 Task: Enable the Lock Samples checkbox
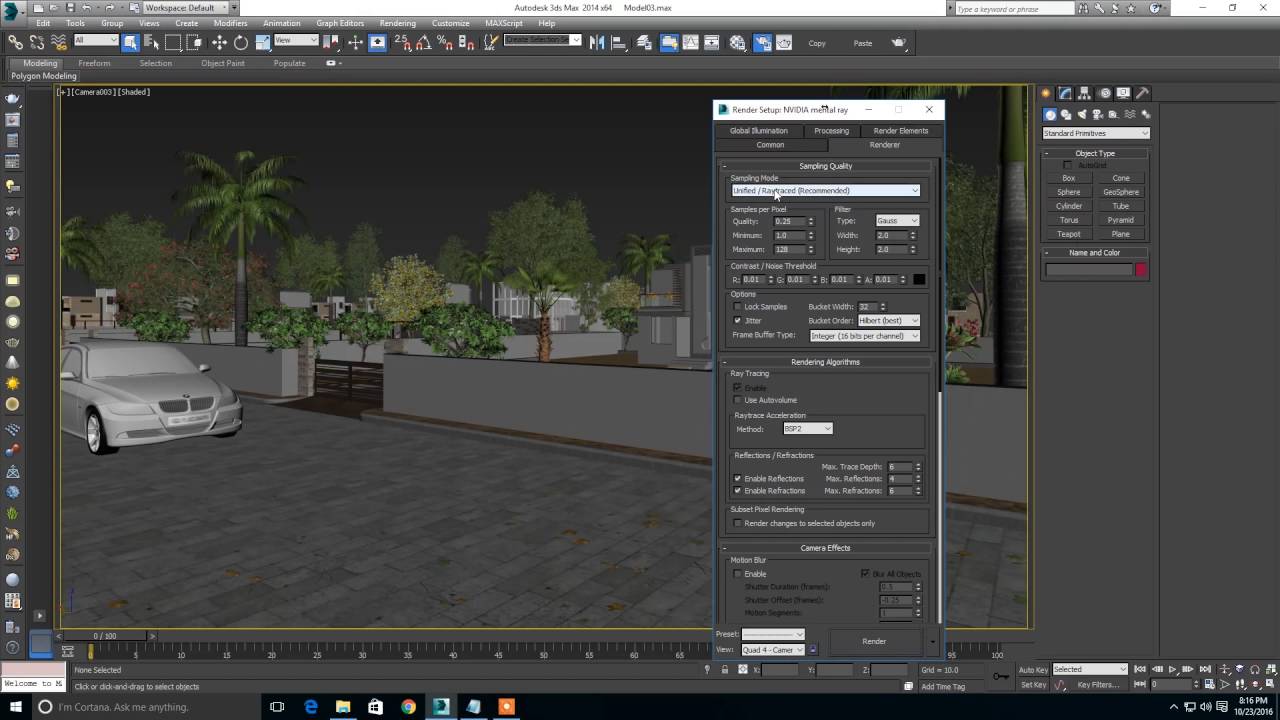738,307
